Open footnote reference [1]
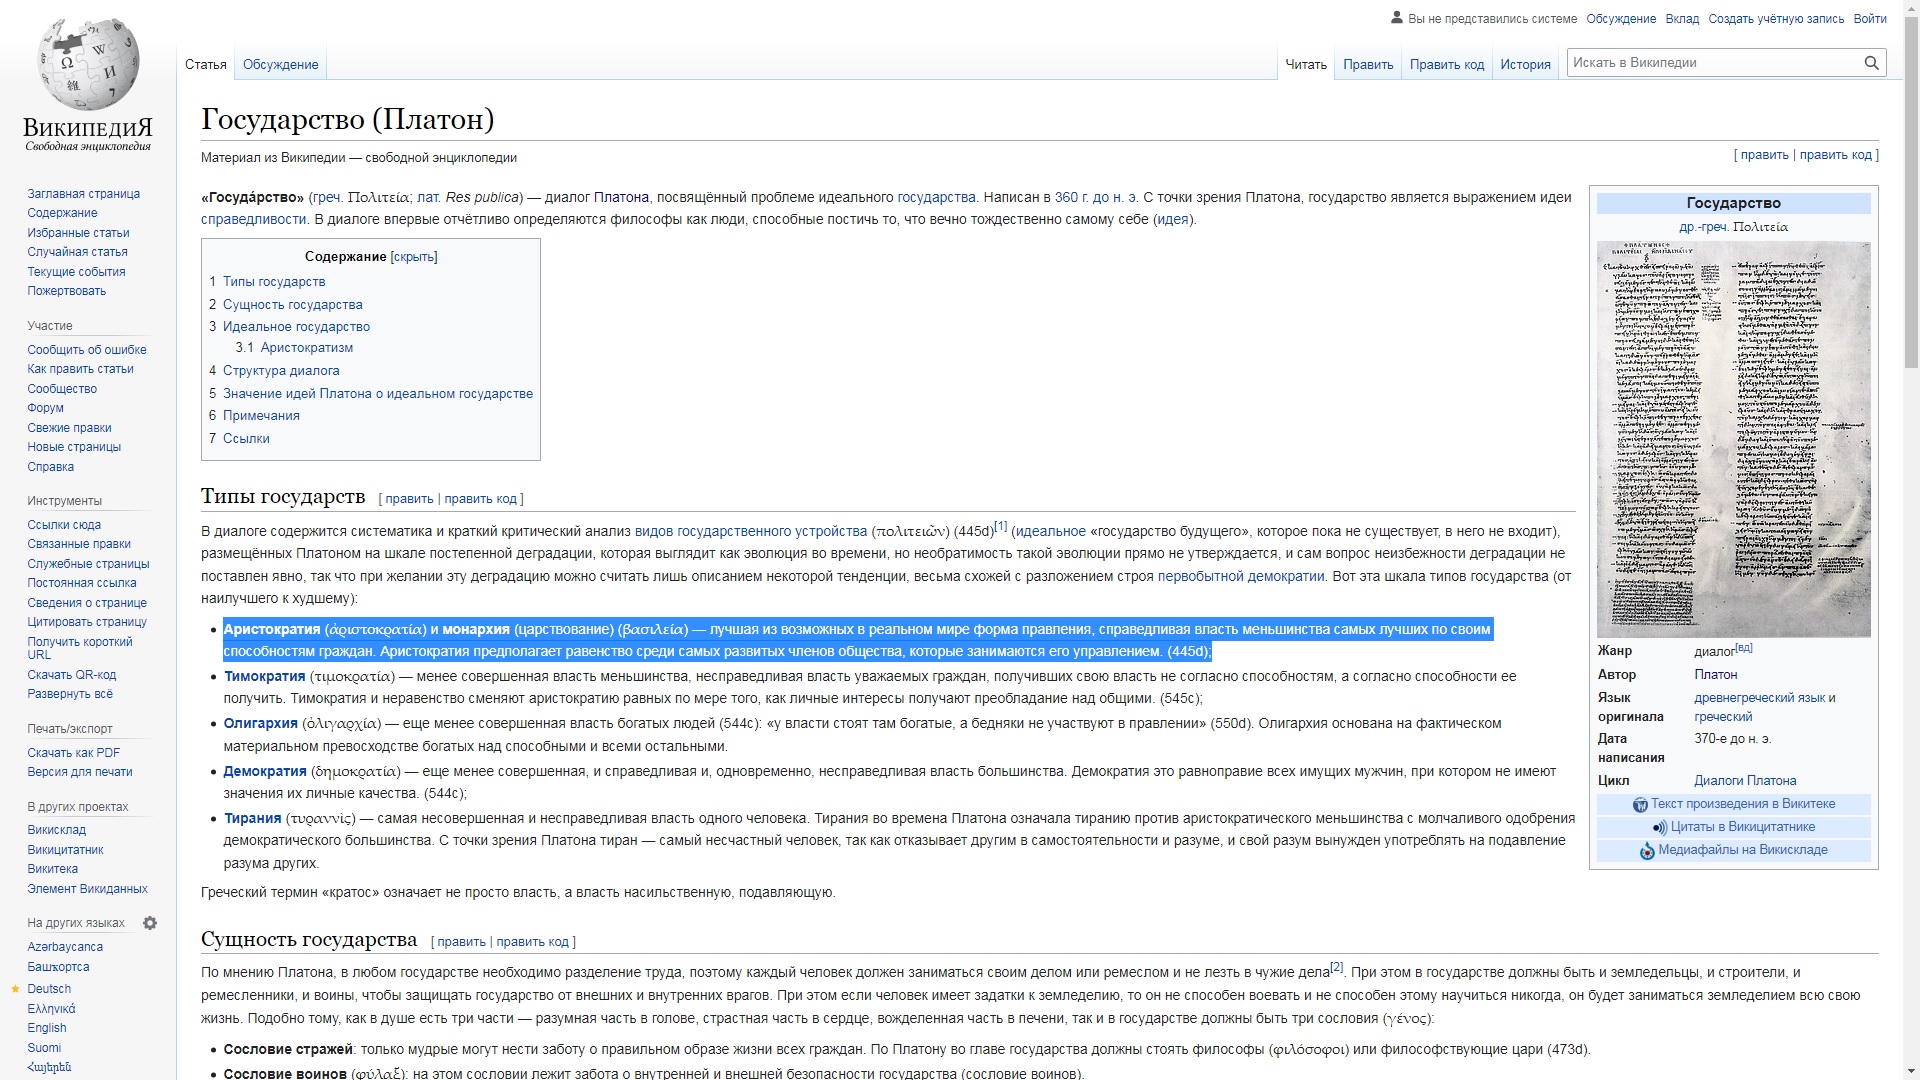This screenshot has height=1080, width=1920. click(1001, 527)
